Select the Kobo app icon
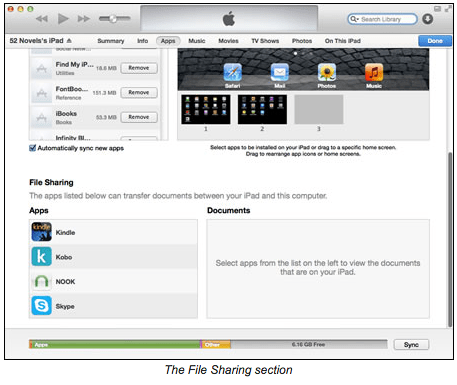Viewport: 457px width, 385px height. tap(41, 256)
